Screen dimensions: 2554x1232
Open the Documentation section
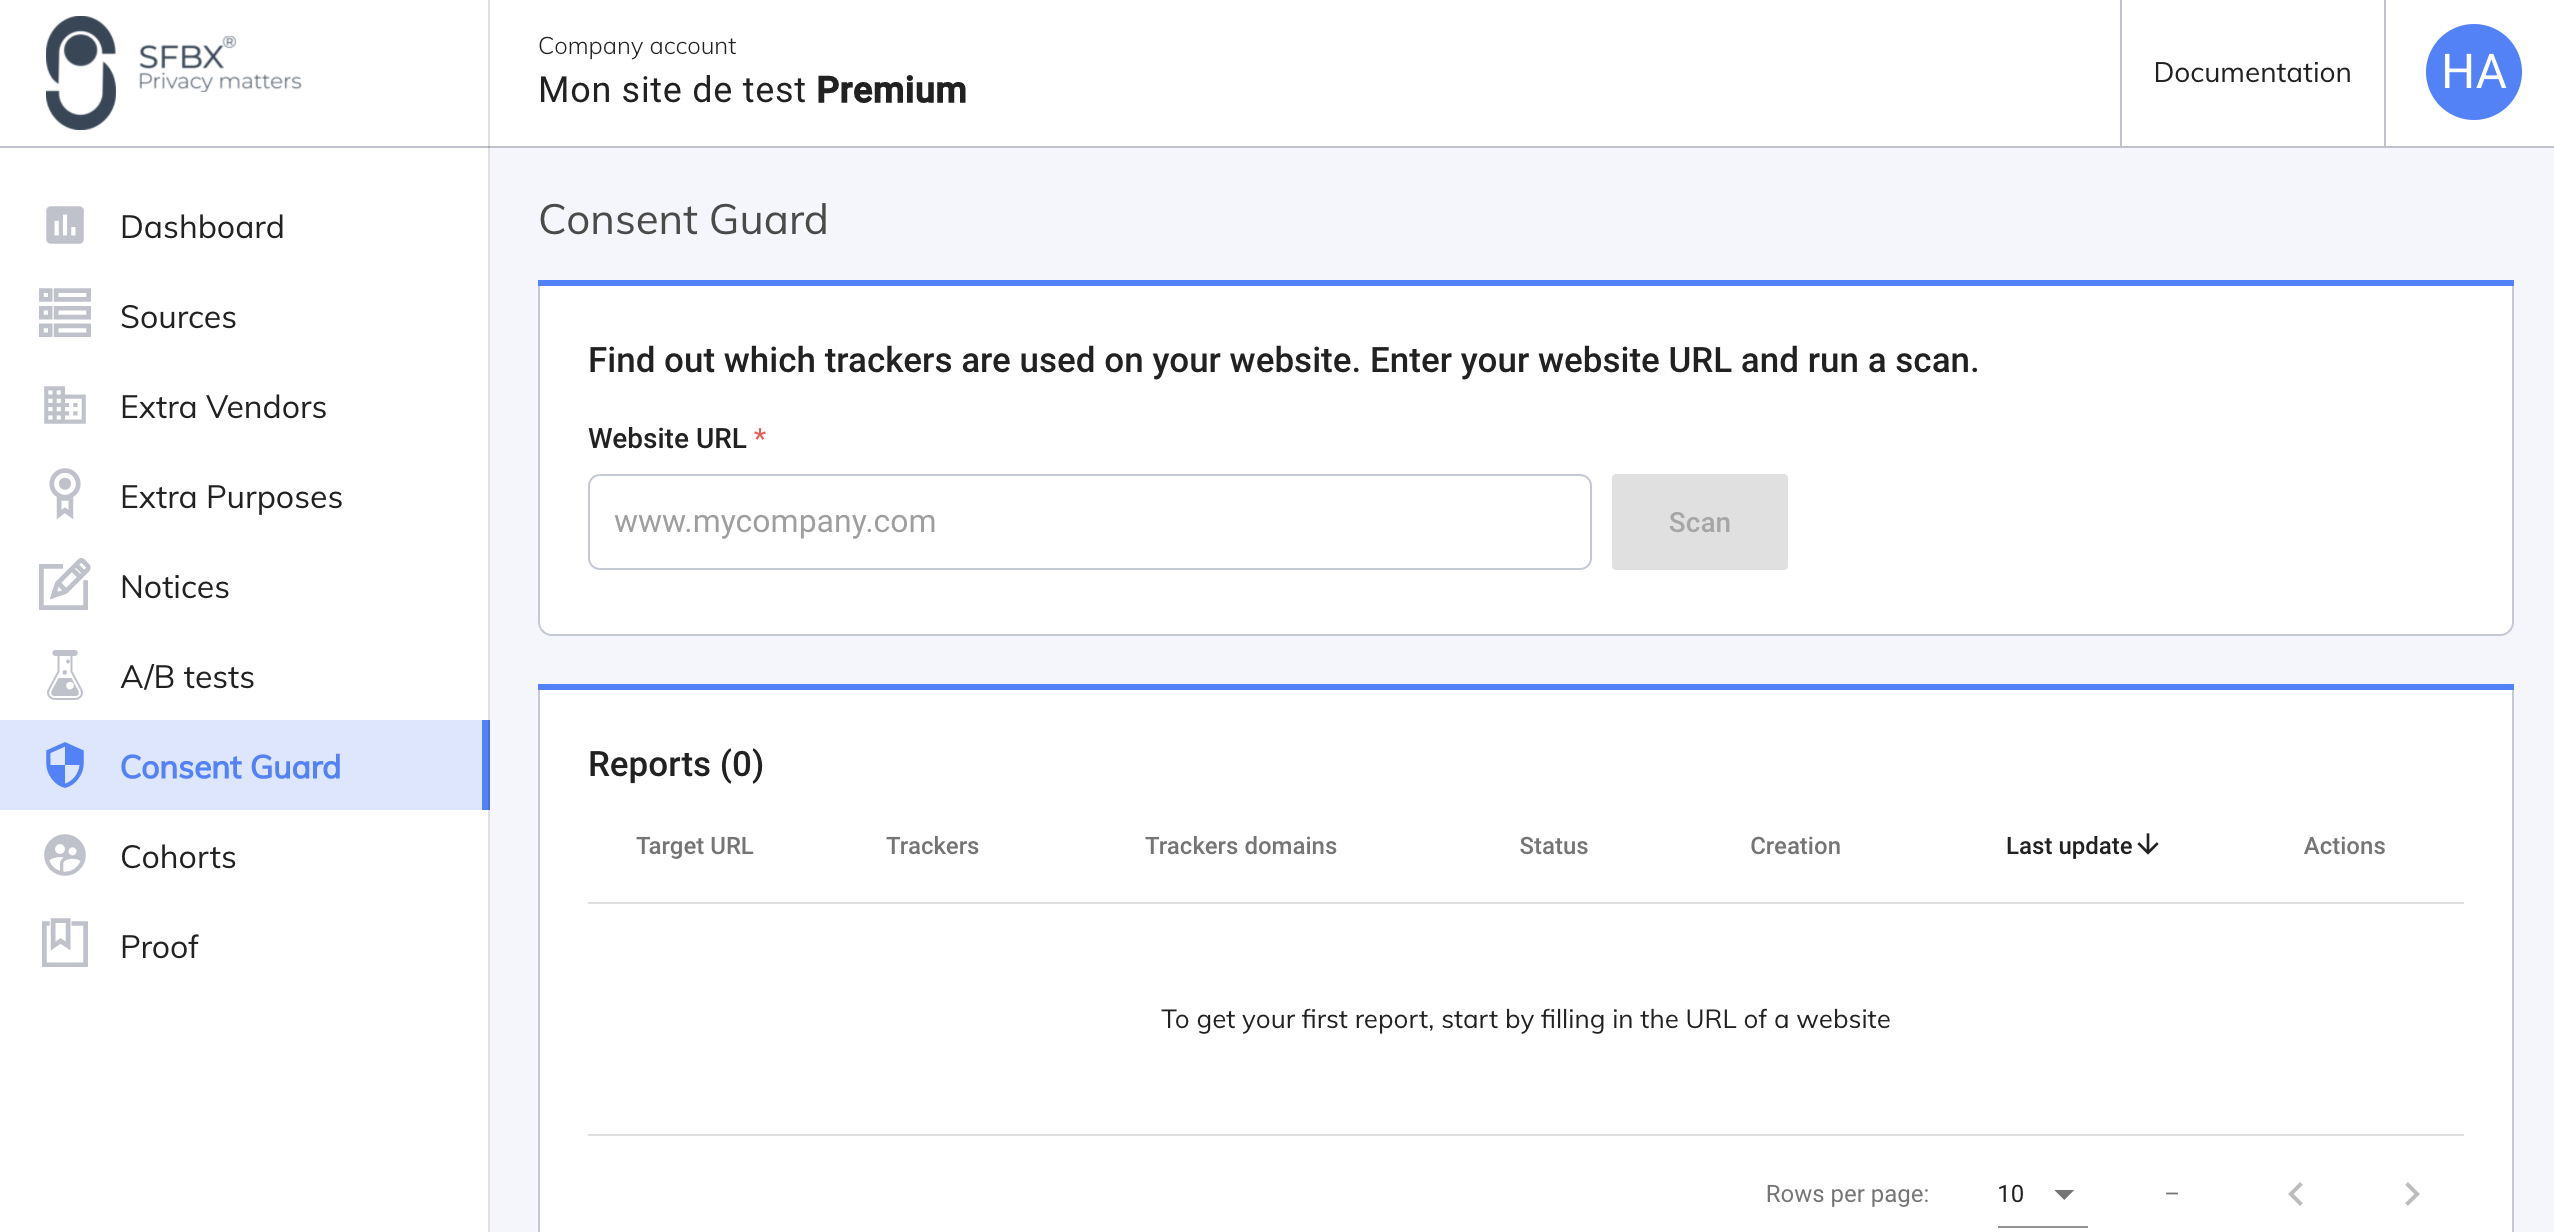[2252, 72]
